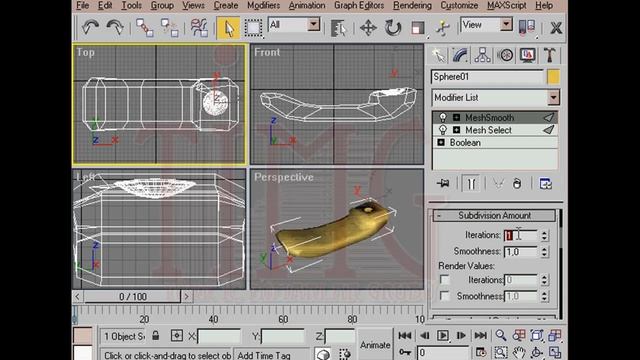This screenshot has width=640, height=360.
Task: Click the spinner beside the top Iterations field
Action: coord(544,235)
